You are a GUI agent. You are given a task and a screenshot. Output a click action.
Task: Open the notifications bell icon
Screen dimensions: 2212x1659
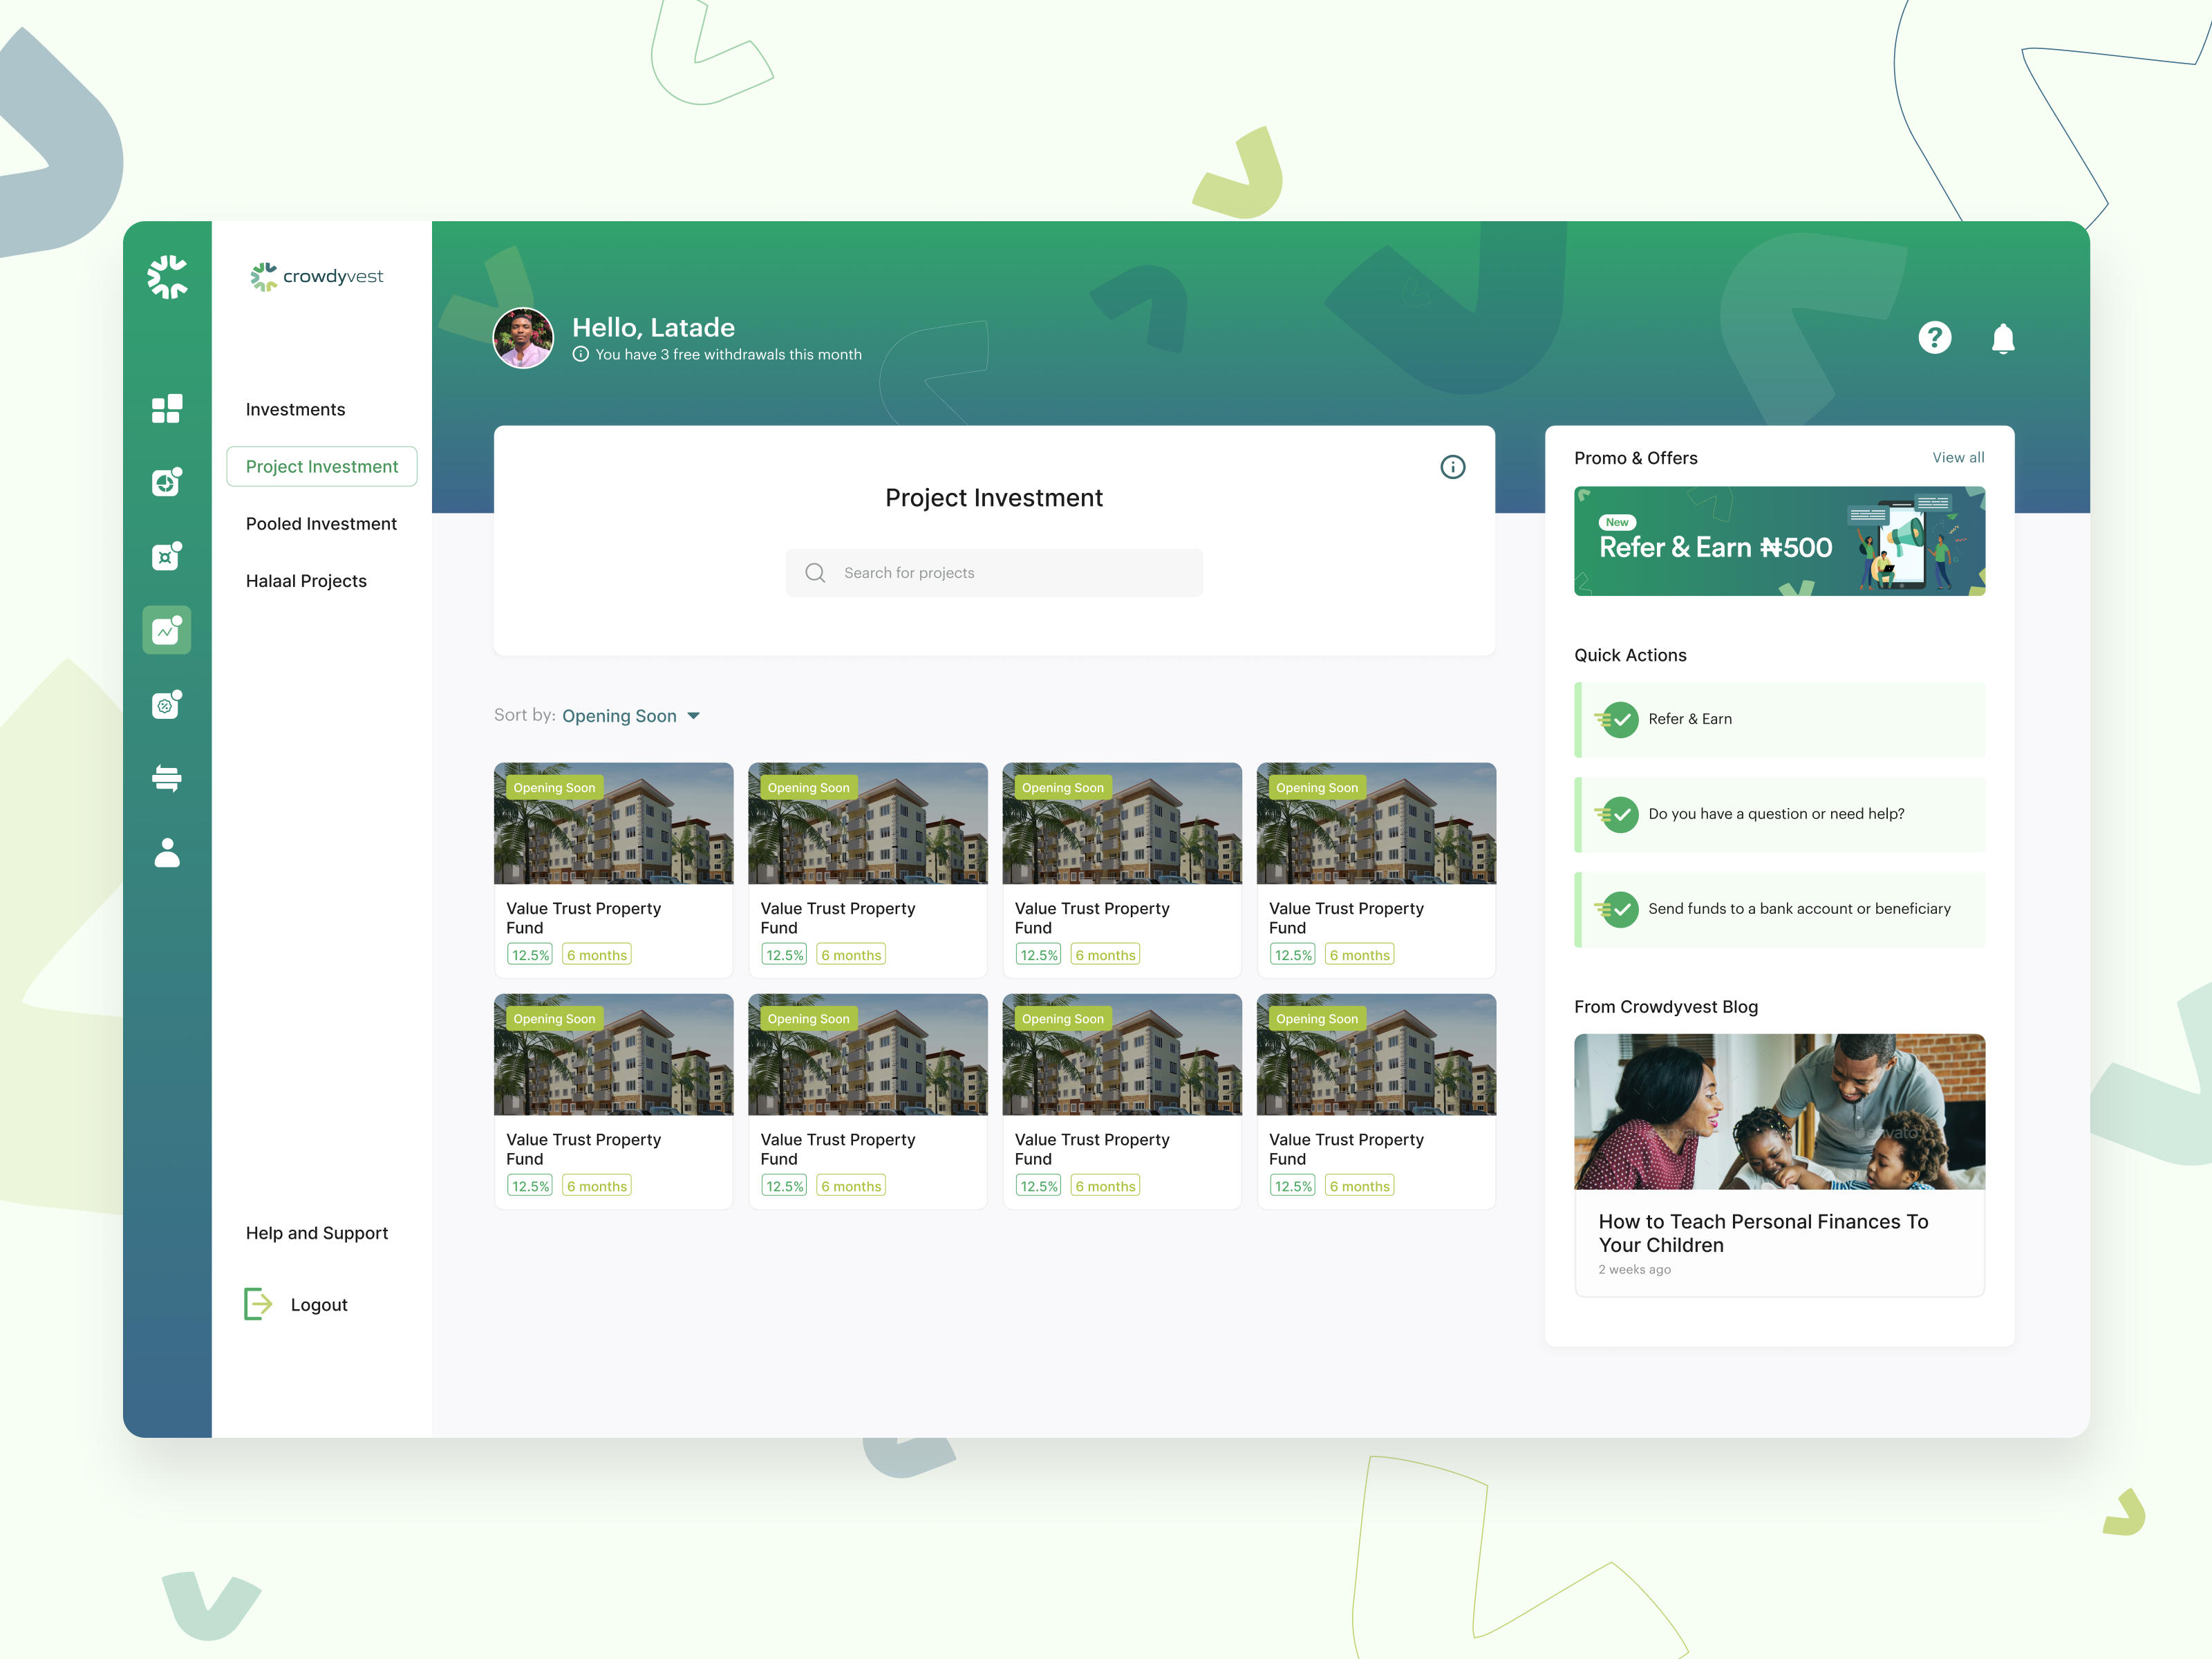[x=2002, y=339]
